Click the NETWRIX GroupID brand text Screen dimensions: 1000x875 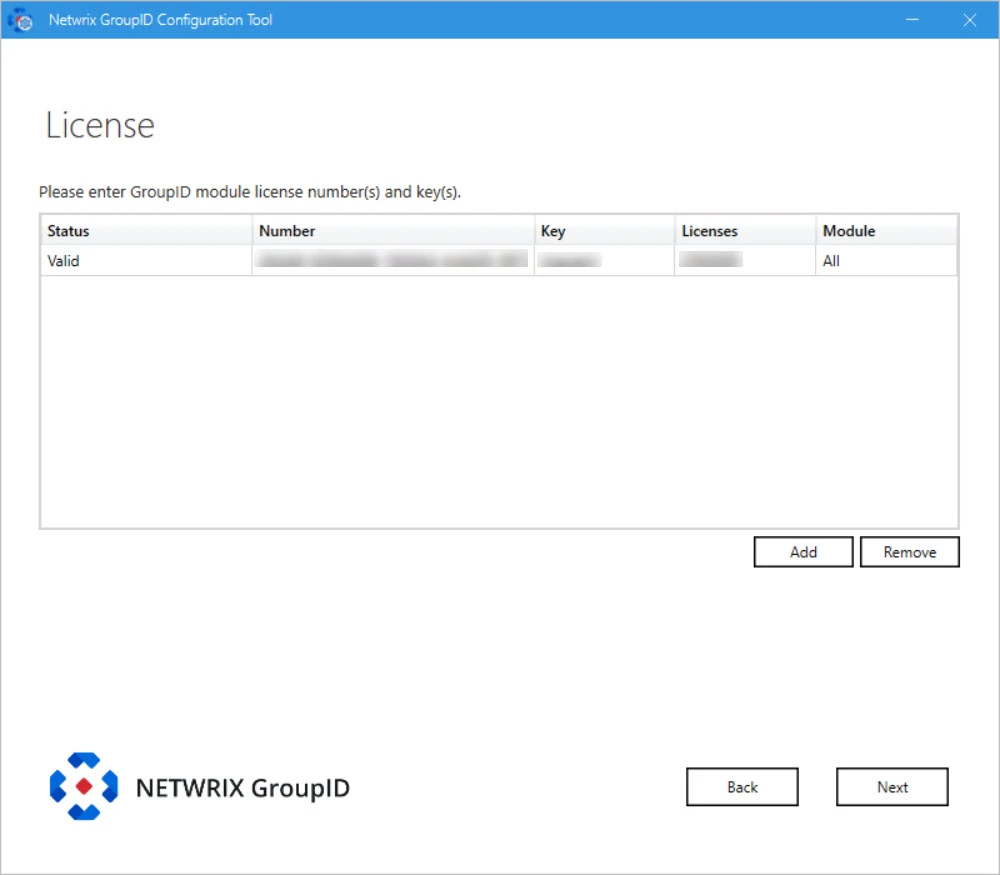(243, 788)
